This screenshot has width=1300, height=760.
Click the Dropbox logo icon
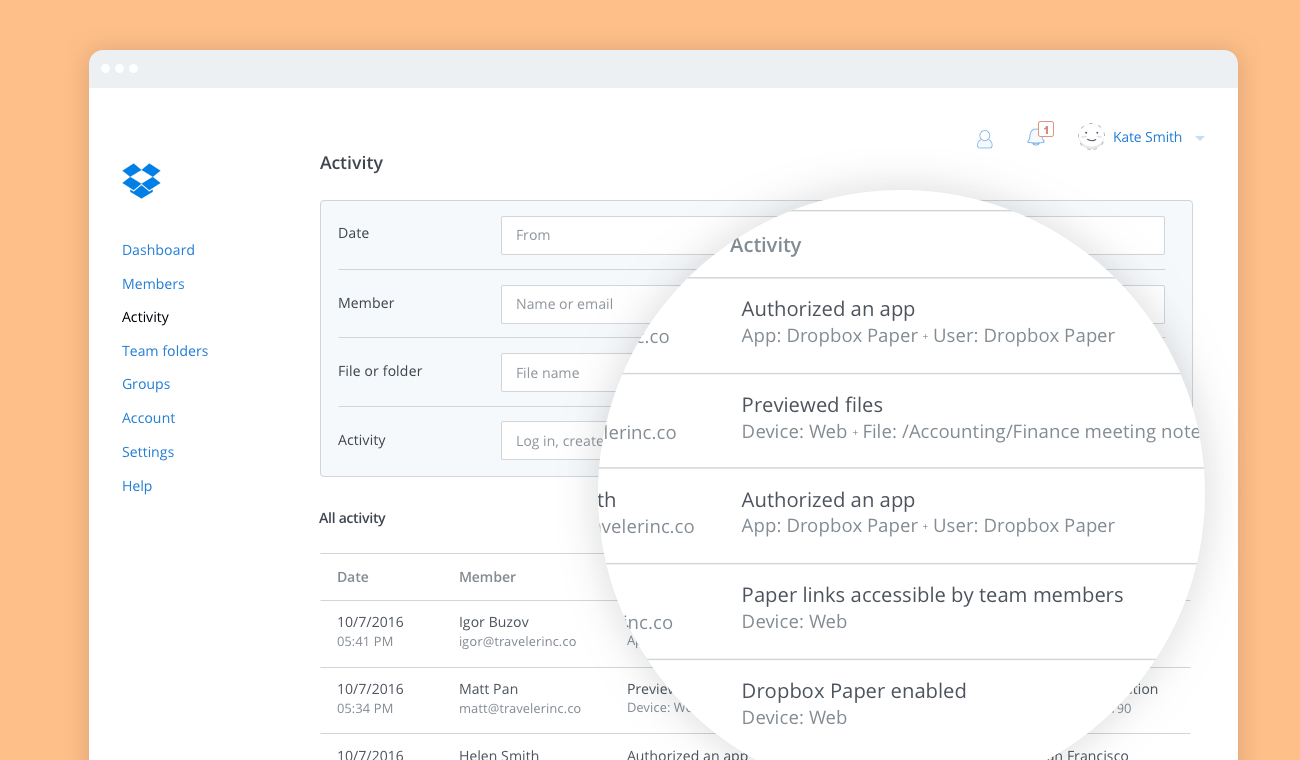click(x=141, y=180)
